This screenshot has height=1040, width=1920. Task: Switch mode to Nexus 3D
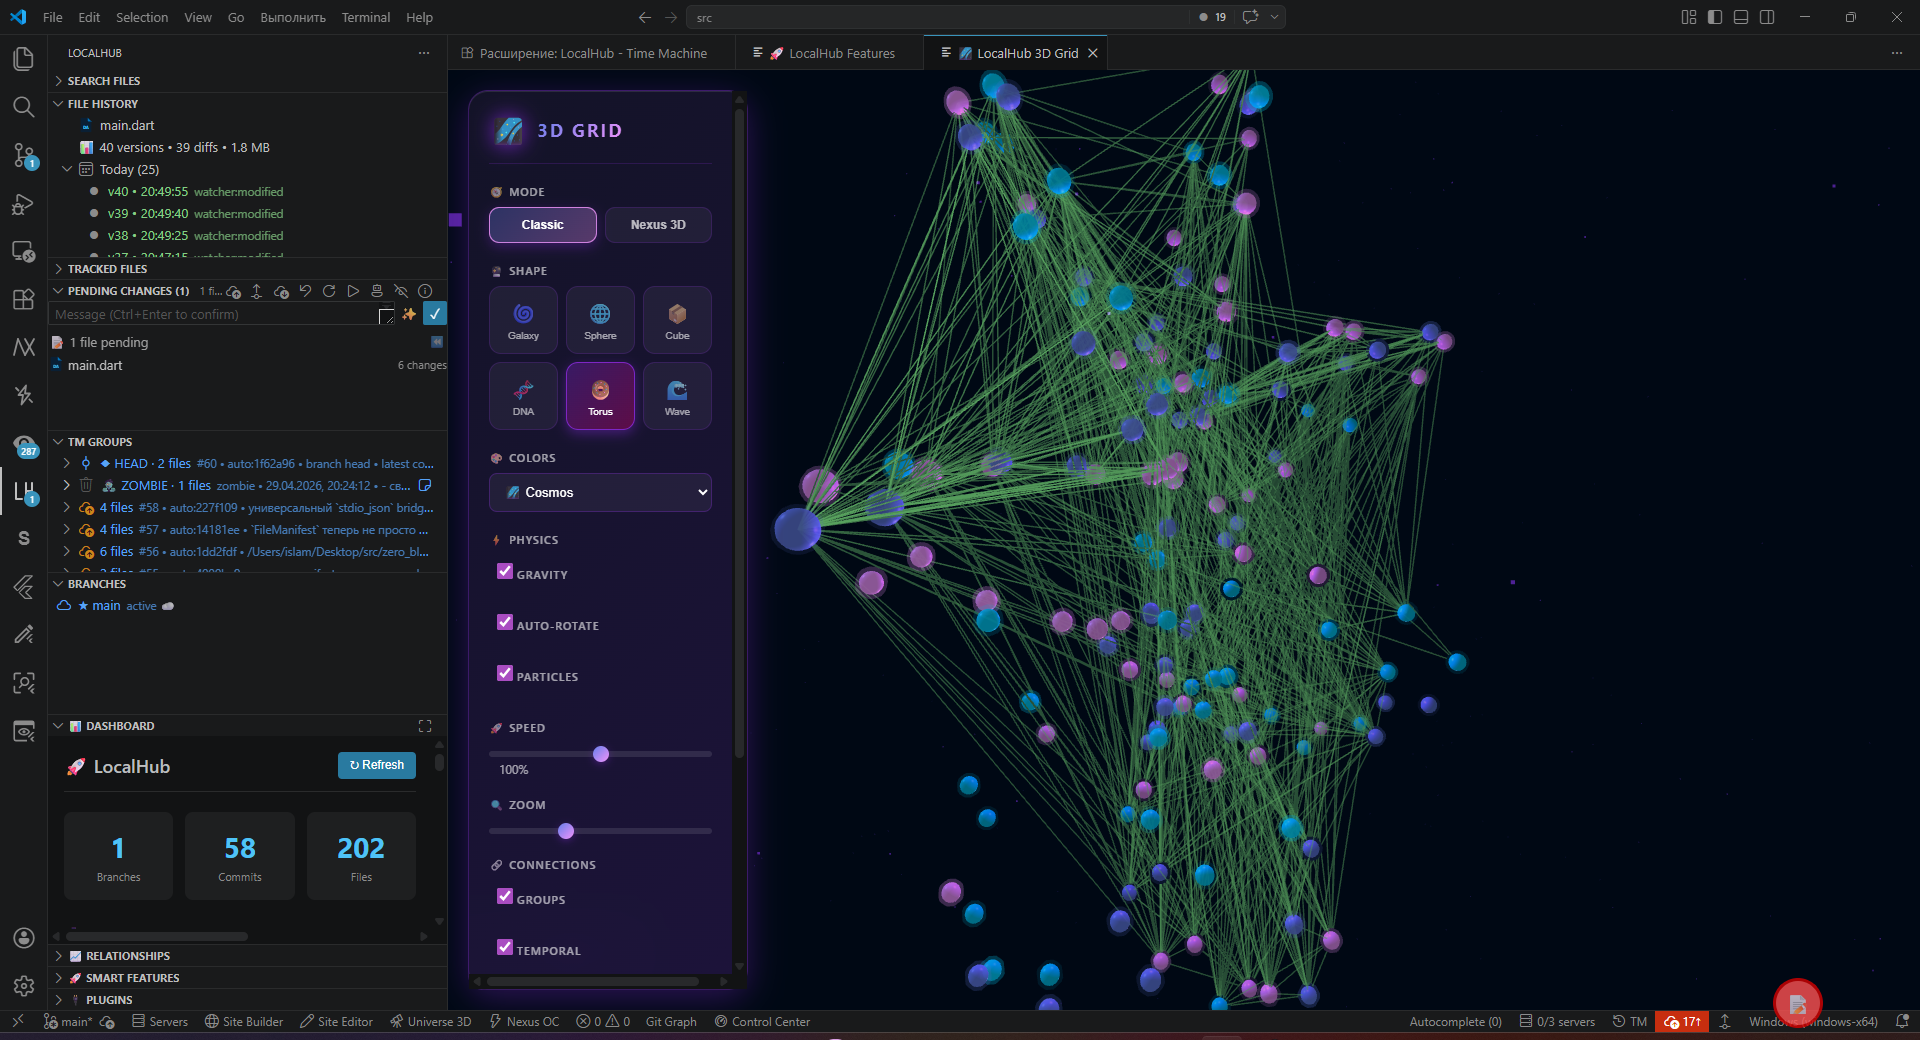tap(658, 225)
